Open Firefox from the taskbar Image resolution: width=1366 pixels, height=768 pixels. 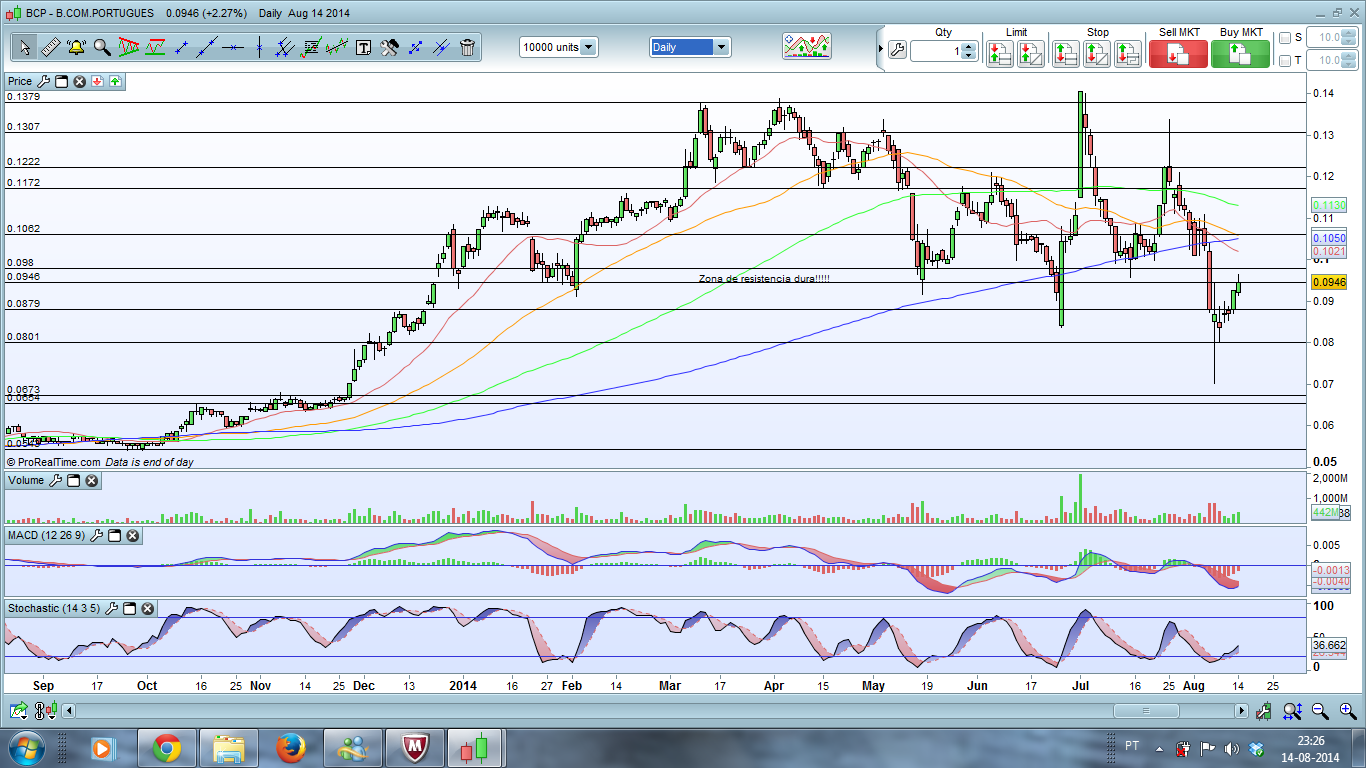(290, 748)
